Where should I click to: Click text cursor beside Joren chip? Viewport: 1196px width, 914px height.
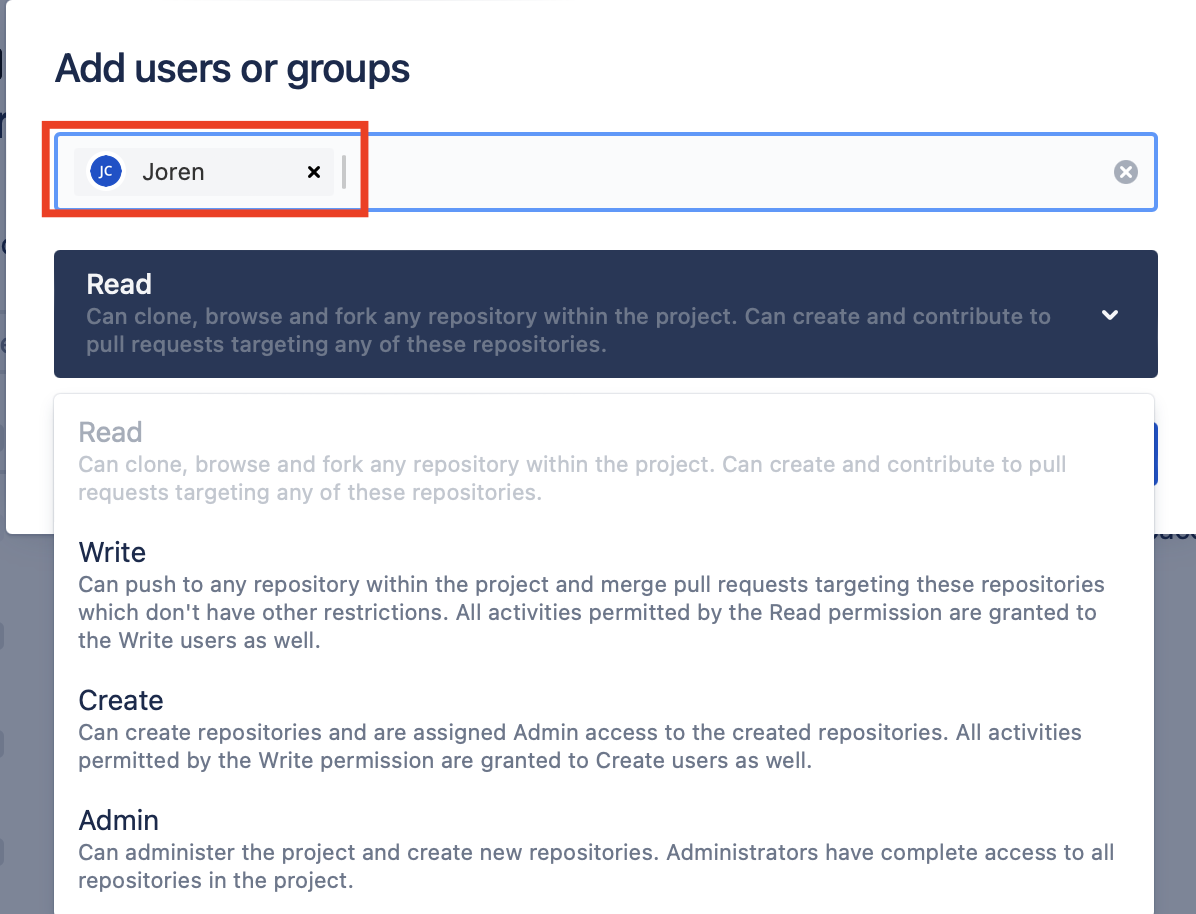tap(344, 172)
